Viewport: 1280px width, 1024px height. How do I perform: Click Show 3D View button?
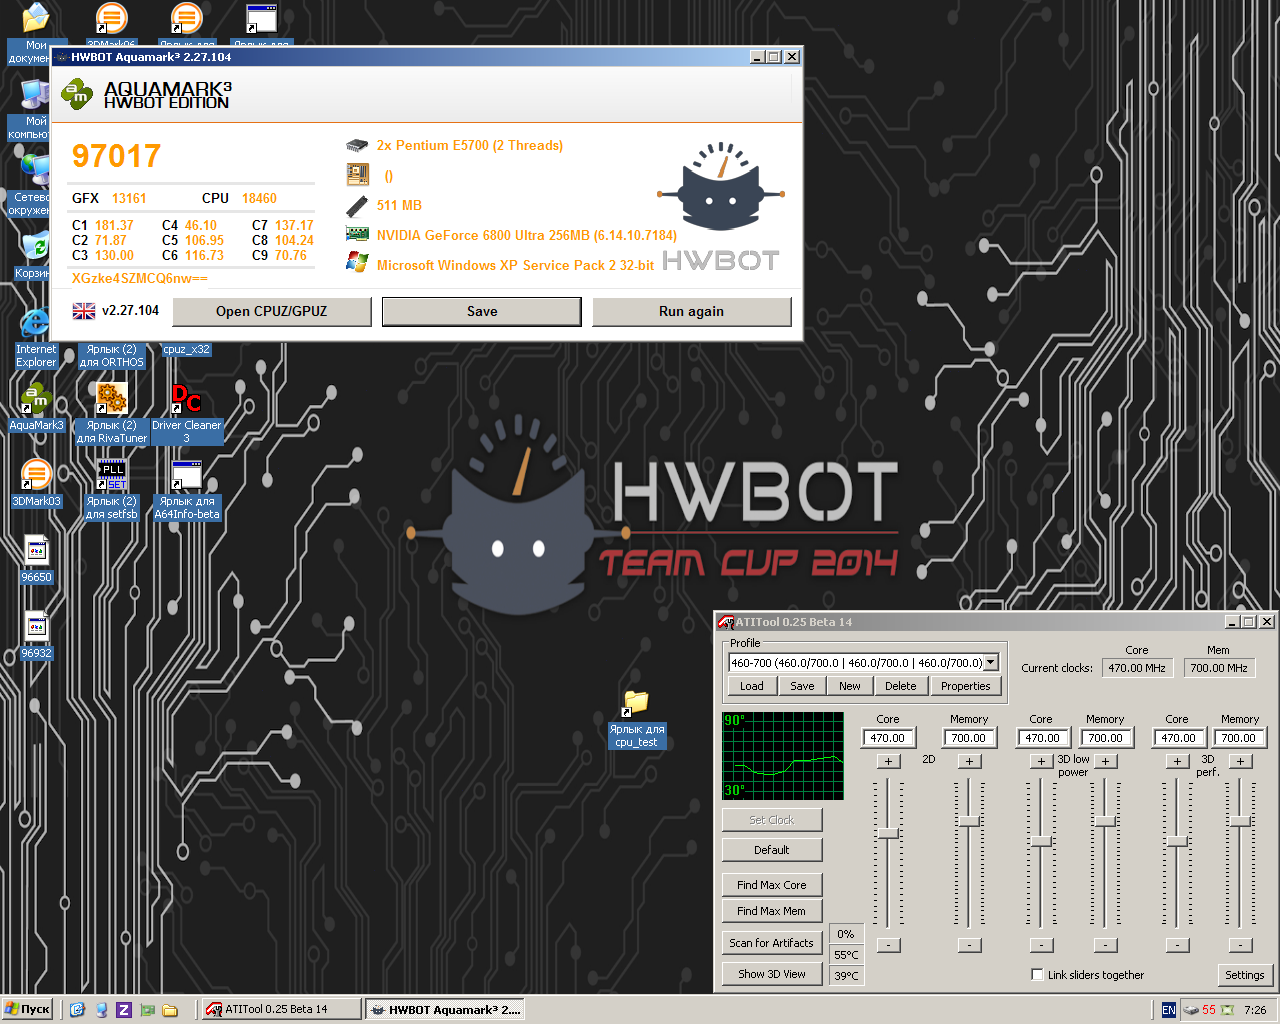[x=772, y=974]
